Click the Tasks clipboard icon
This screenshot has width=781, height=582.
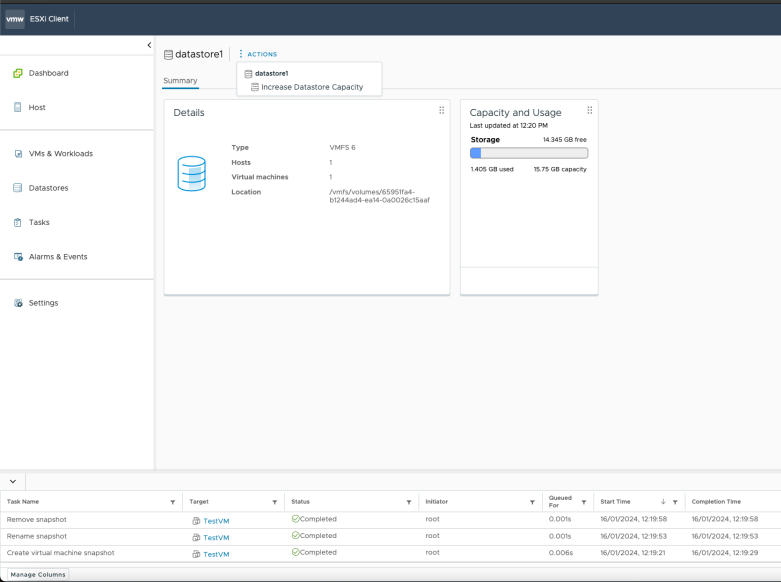(17, 222)
